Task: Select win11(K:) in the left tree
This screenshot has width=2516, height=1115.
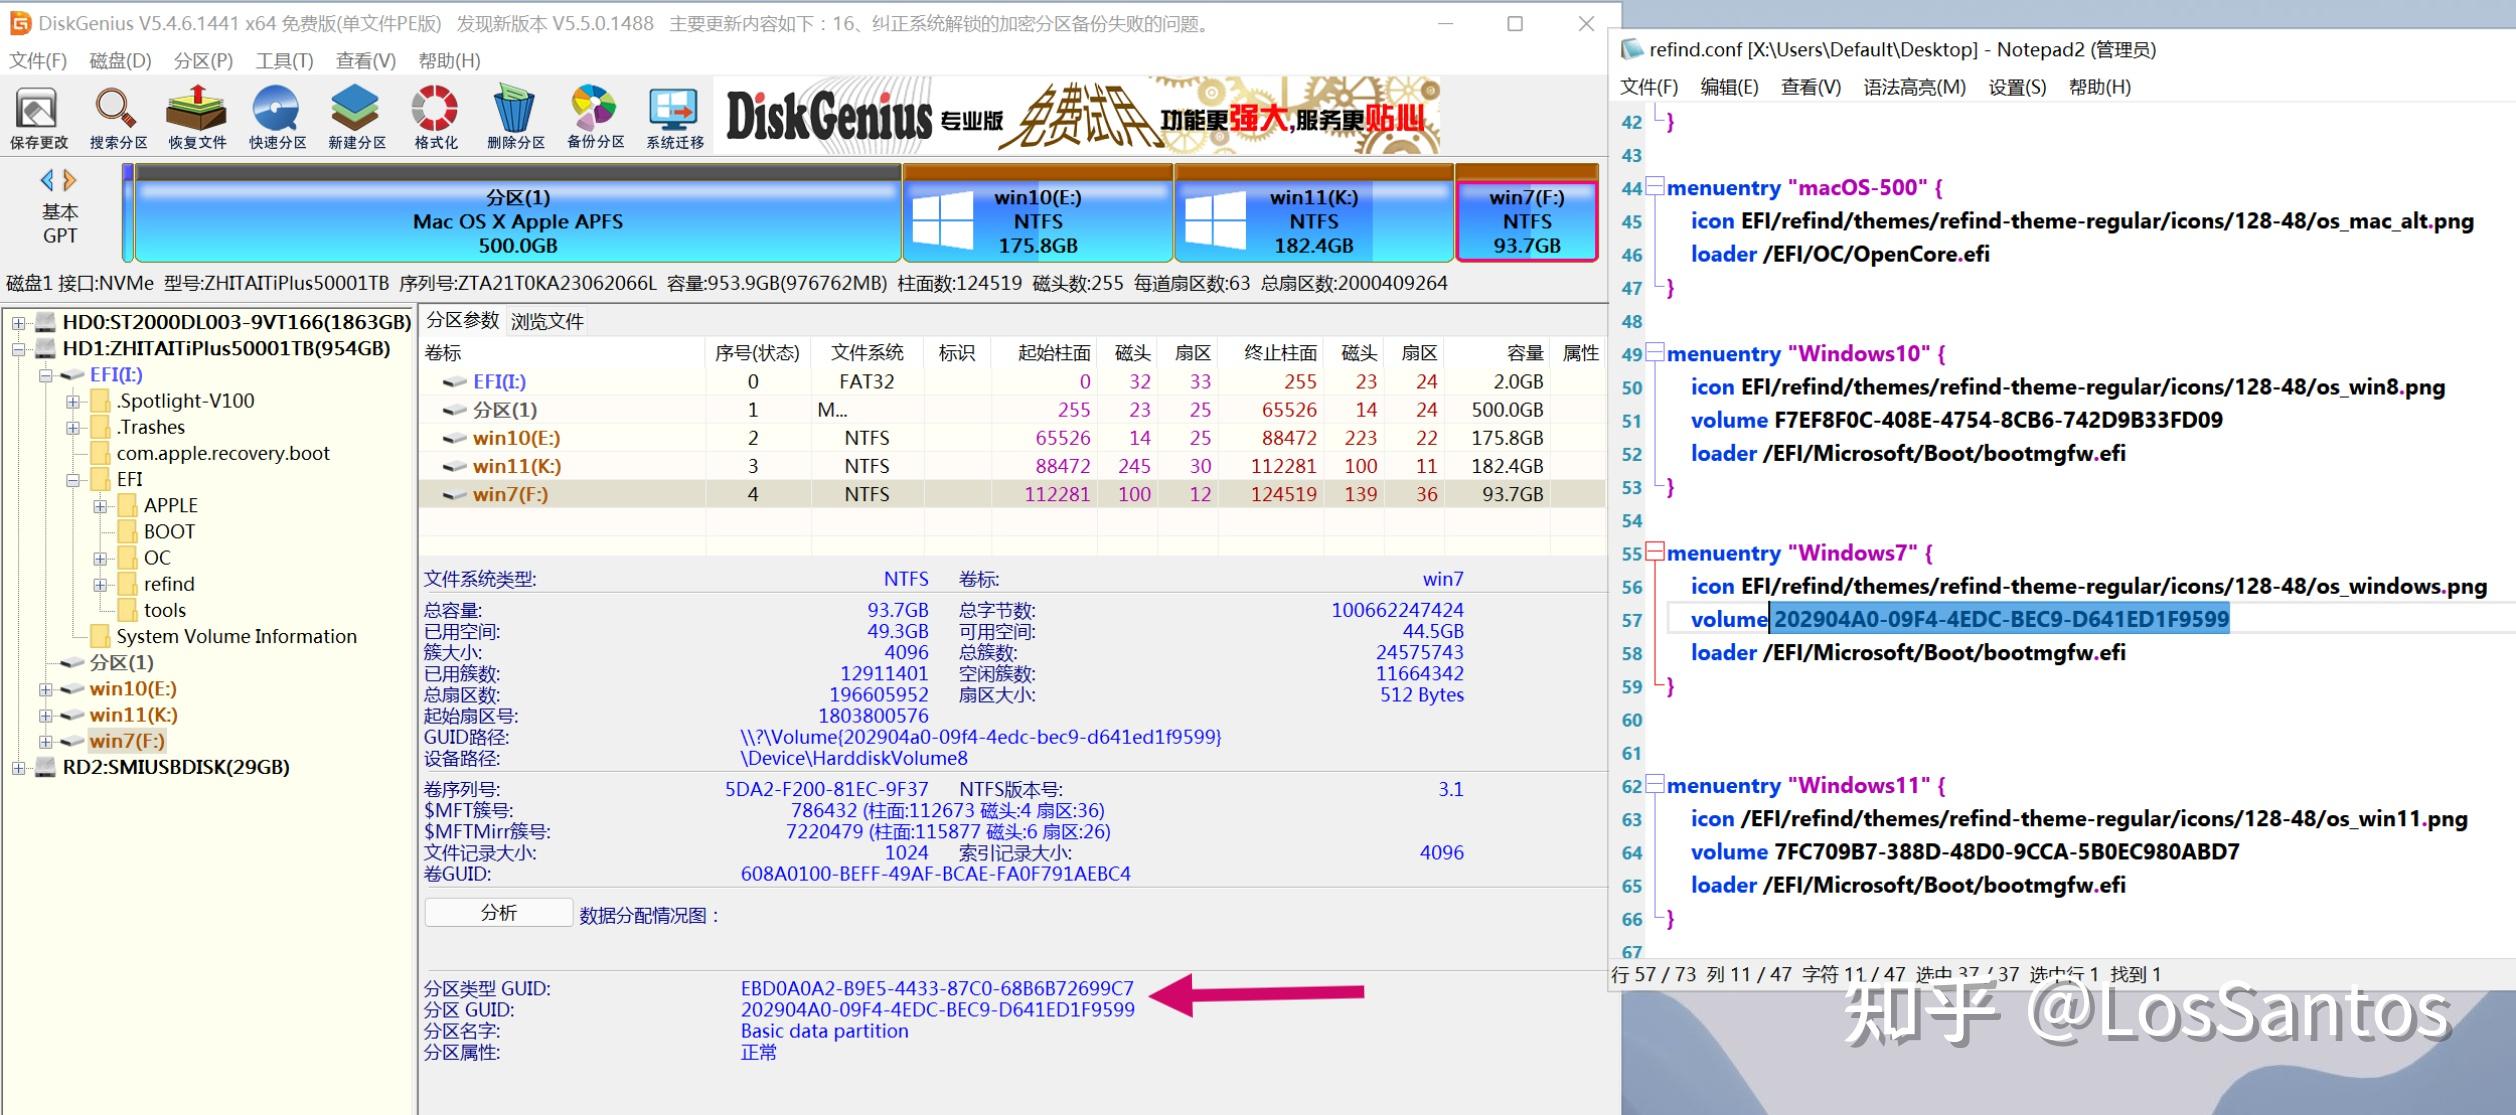Action: coord(133,715)
